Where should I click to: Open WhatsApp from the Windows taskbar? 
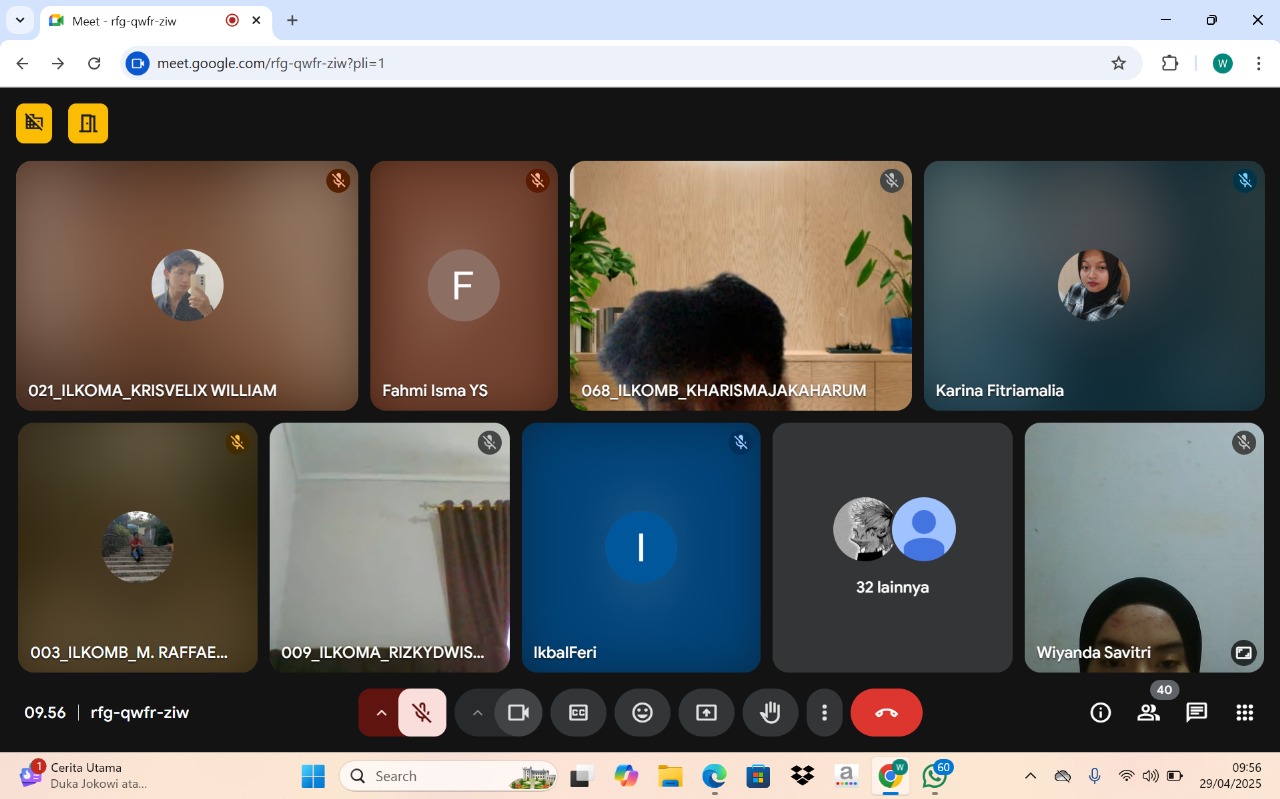point(935,776)
